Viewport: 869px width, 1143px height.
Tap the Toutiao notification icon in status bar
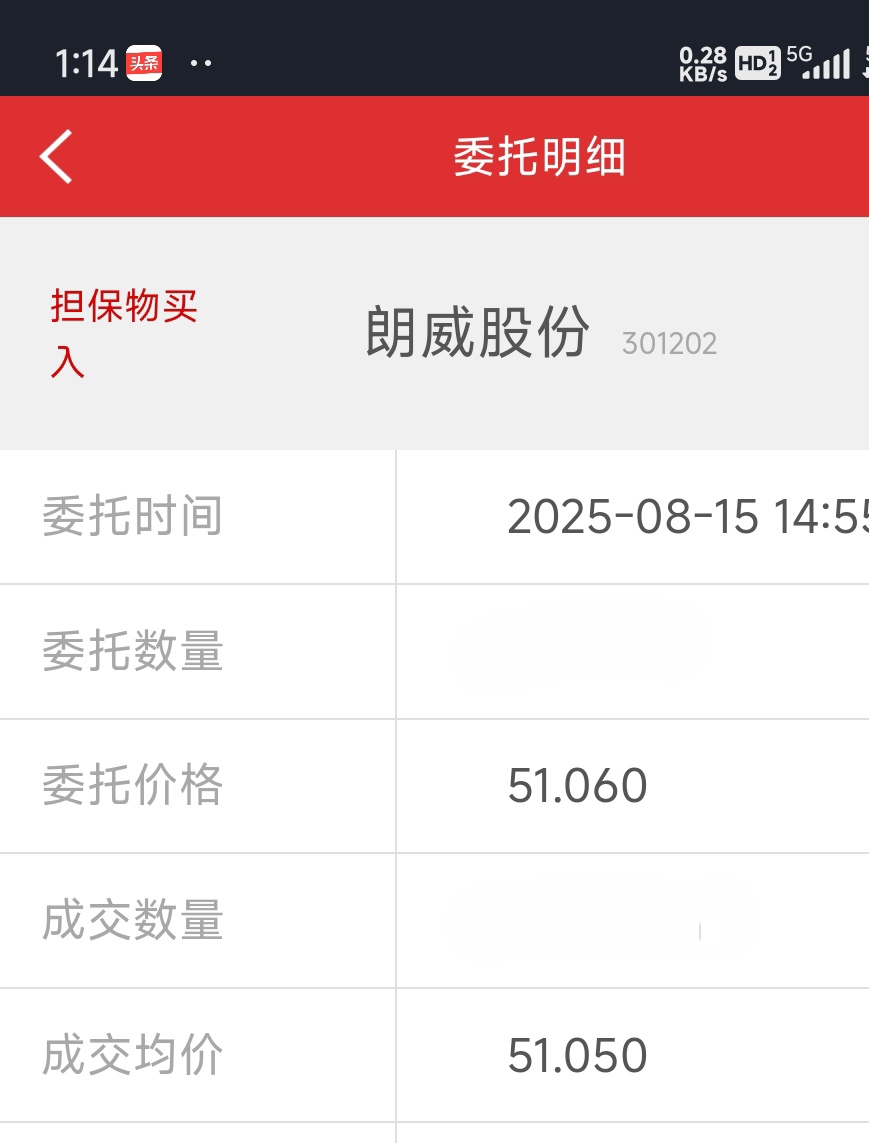tap(144, 63)
